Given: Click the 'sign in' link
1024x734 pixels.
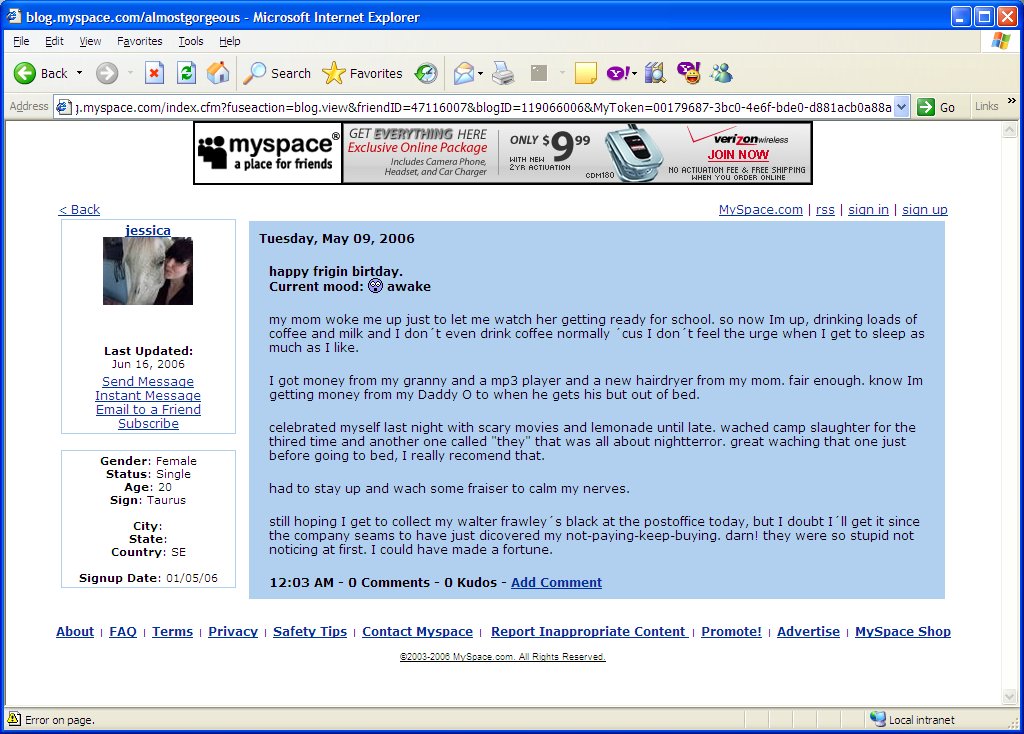Looking at the screenshot, I should click(x=869, y=210).
